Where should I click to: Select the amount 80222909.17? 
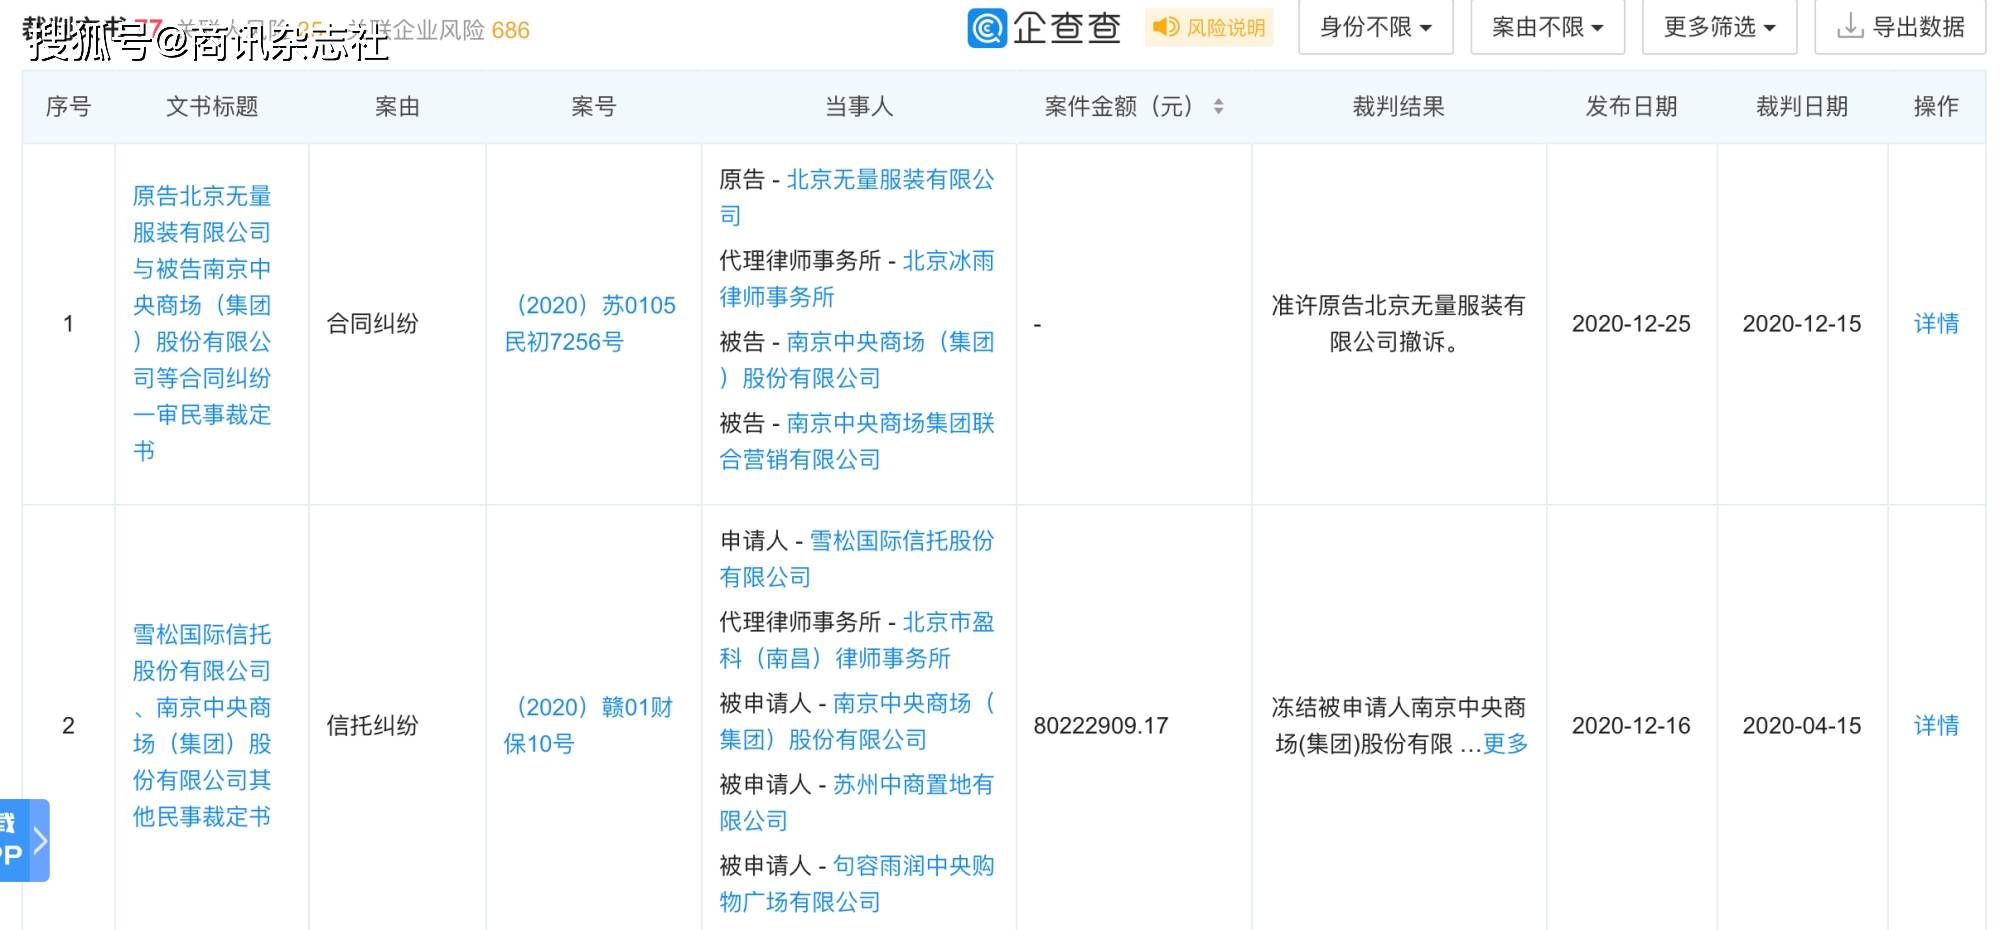point(1101,726)
